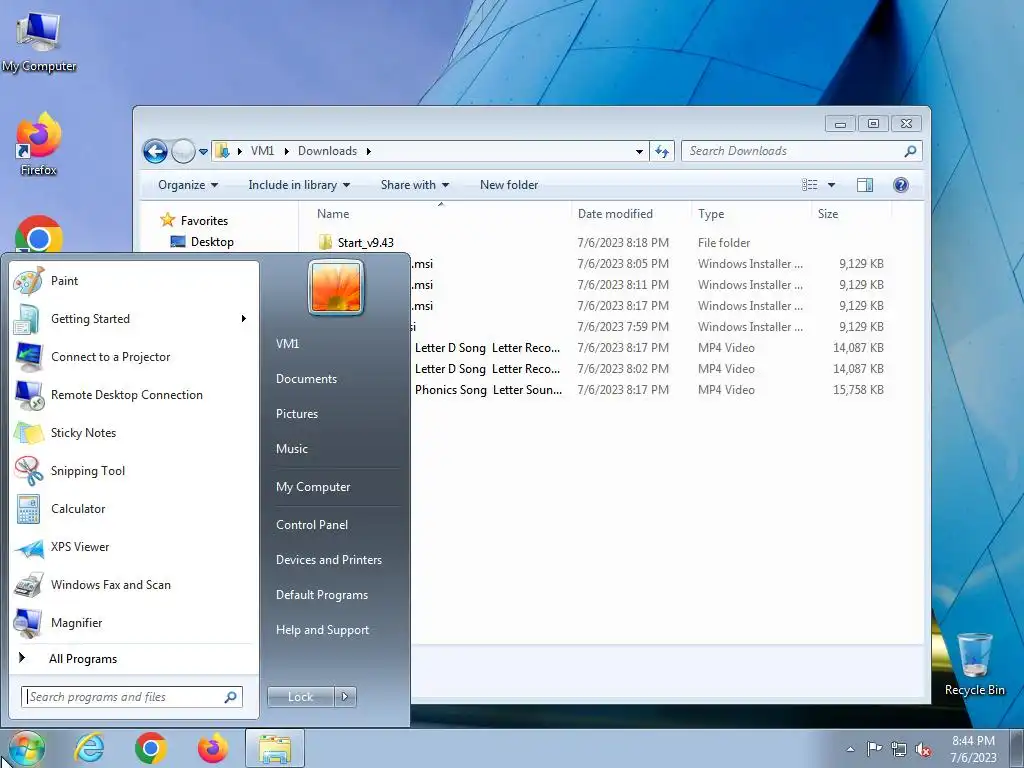The height and width of the screenshot is (768, 1024).
Task: Open Default Programs
Action: 322,595
